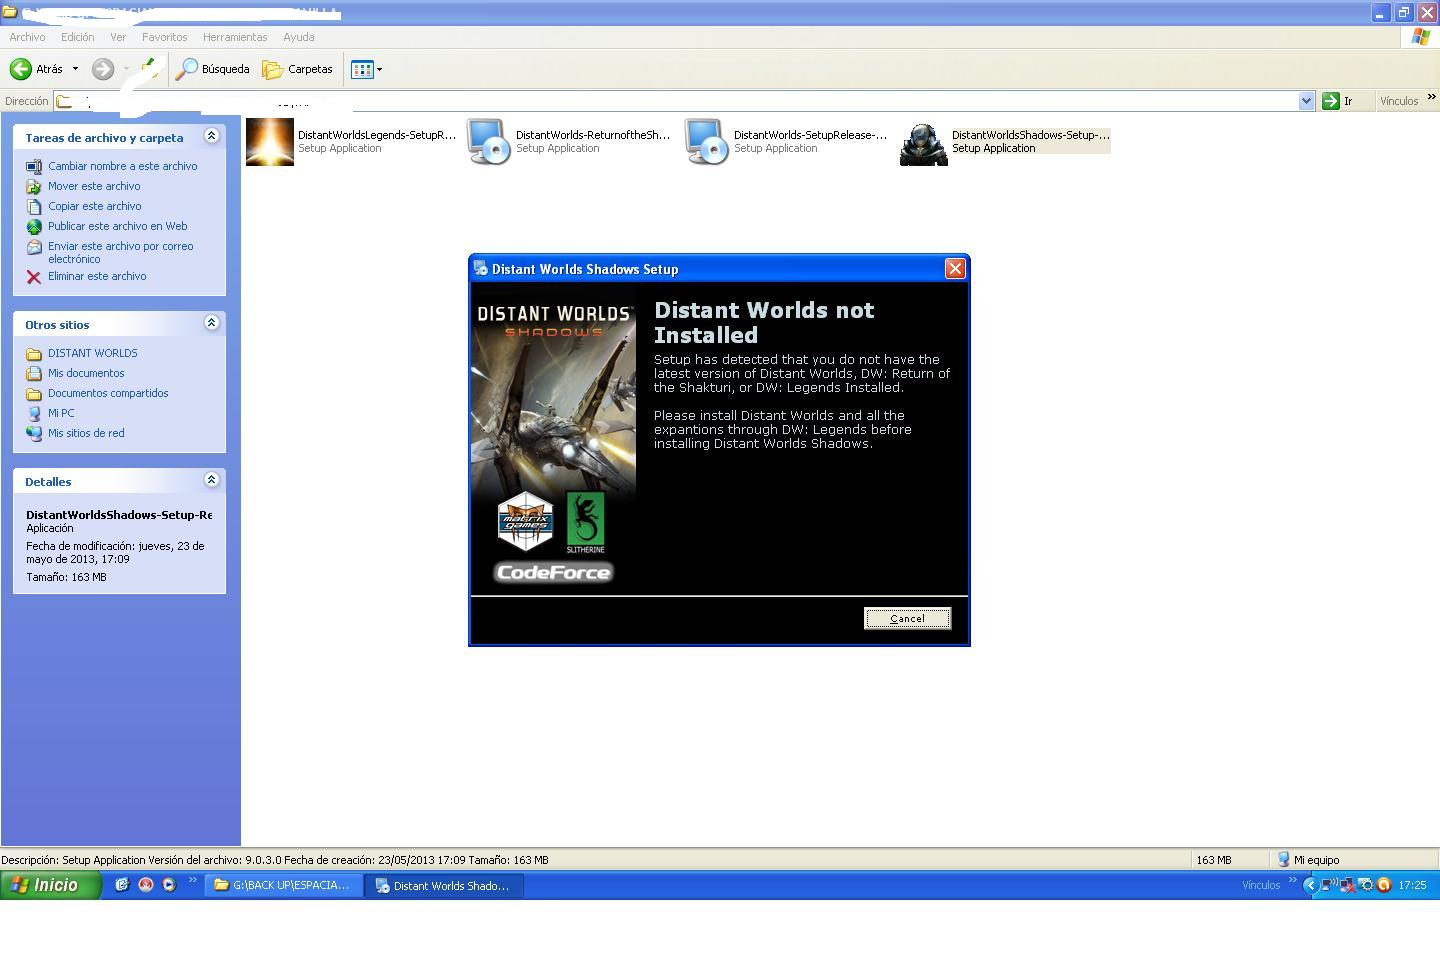This screenshot has height=960, width=1440.
Task: Open the Edición menu
Action: click(x=77, y=37)
